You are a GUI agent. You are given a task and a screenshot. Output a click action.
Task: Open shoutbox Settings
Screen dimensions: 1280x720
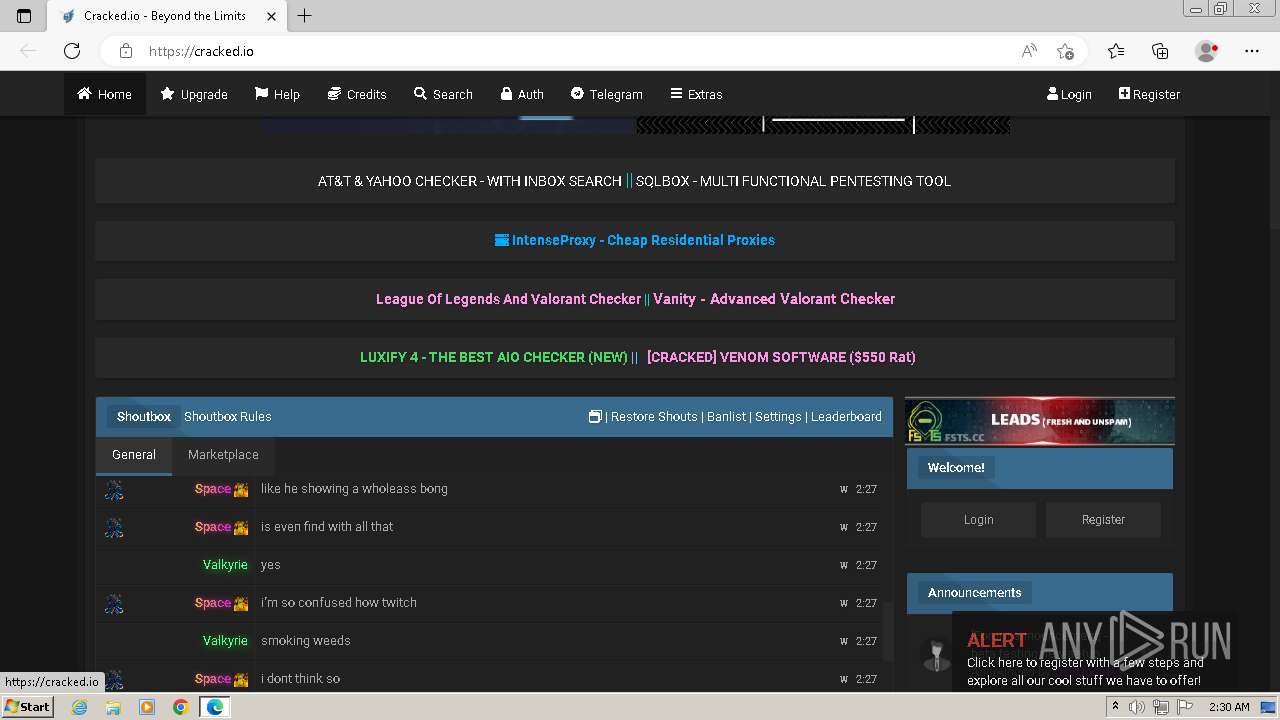point(778,416)
